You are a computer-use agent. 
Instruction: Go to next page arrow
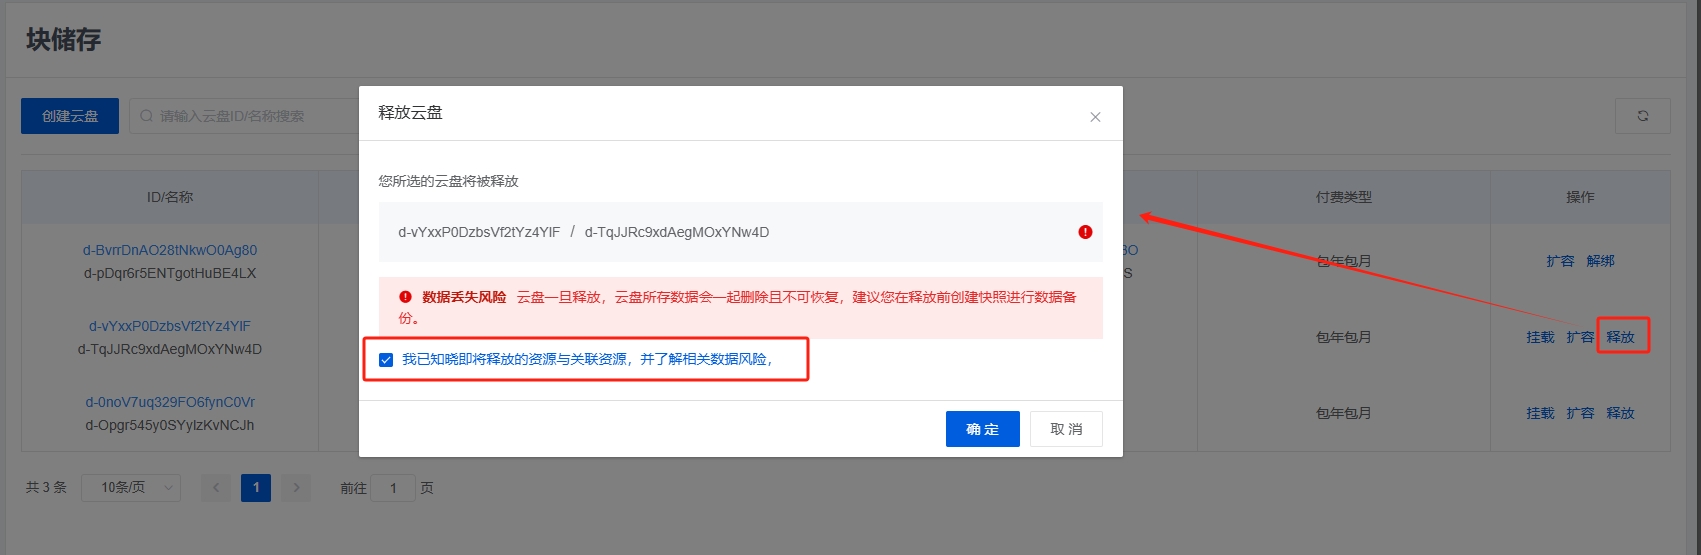[x=296, y=488]
